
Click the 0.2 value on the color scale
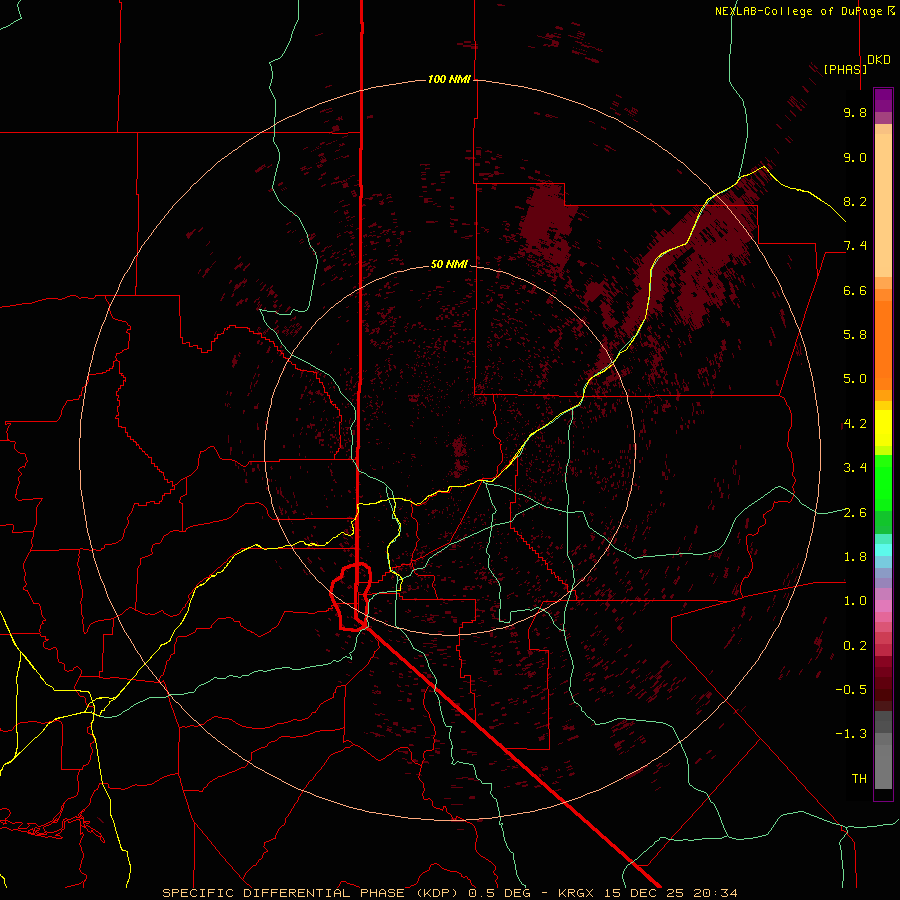click(855, 646)
